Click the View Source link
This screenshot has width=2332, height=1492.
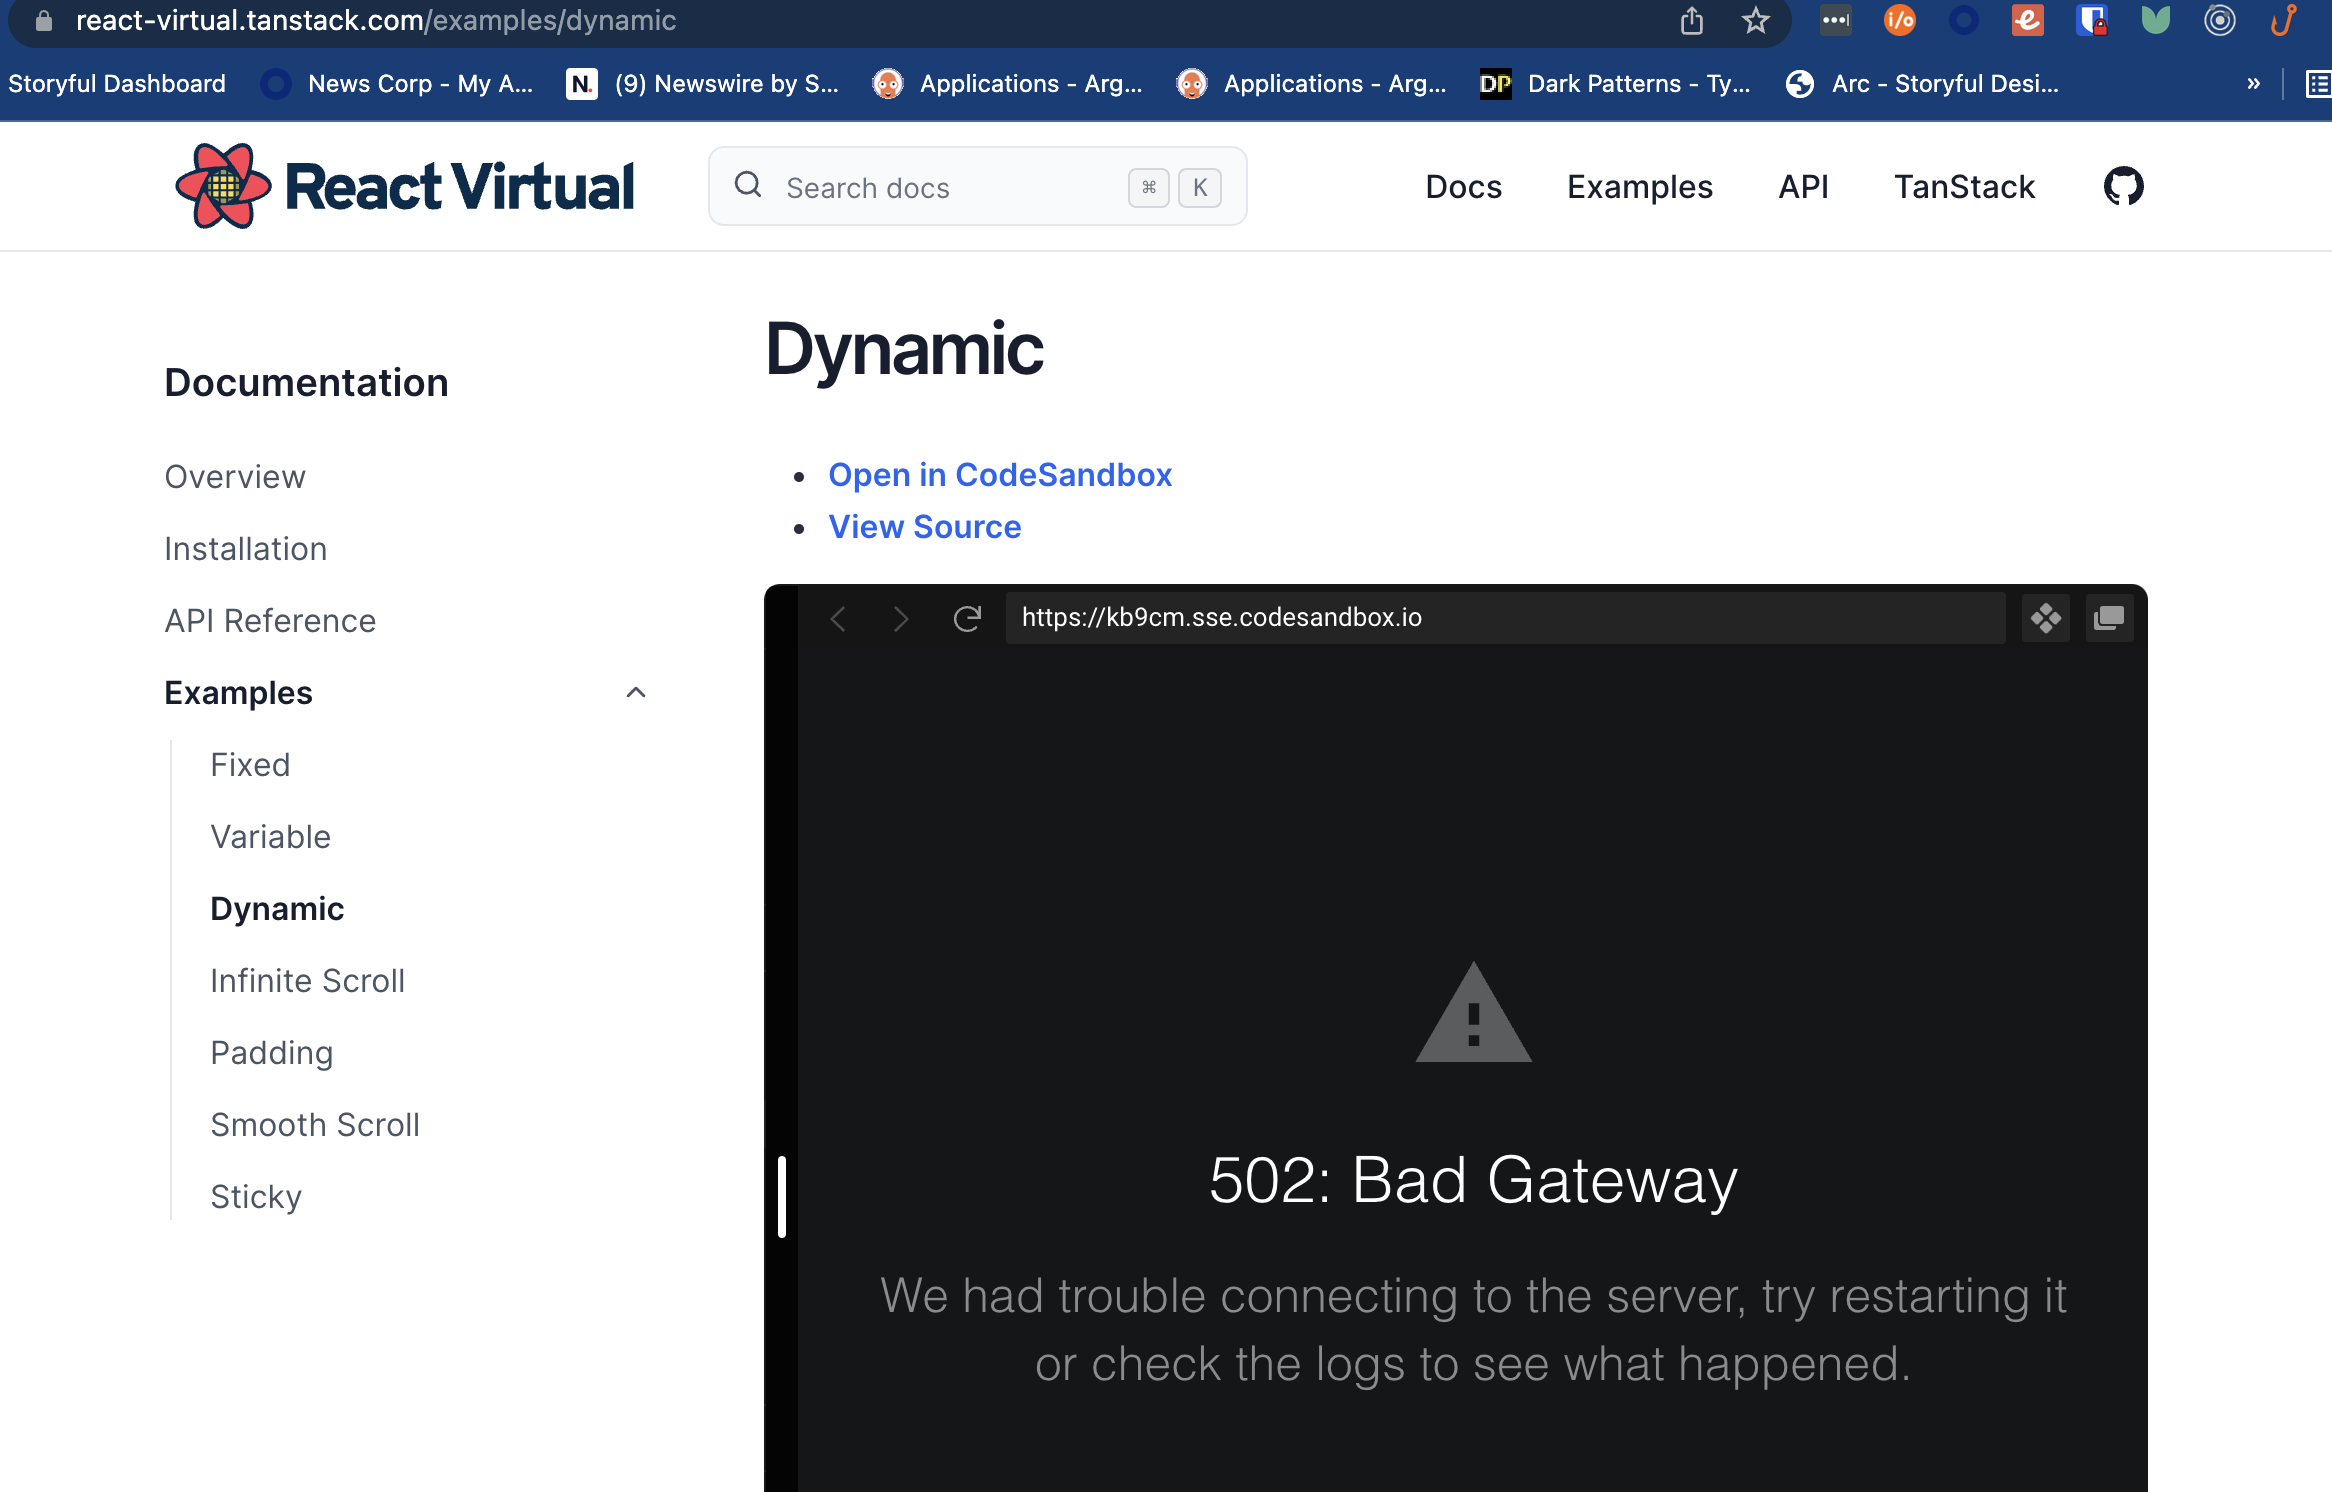(x=924, y=526)
